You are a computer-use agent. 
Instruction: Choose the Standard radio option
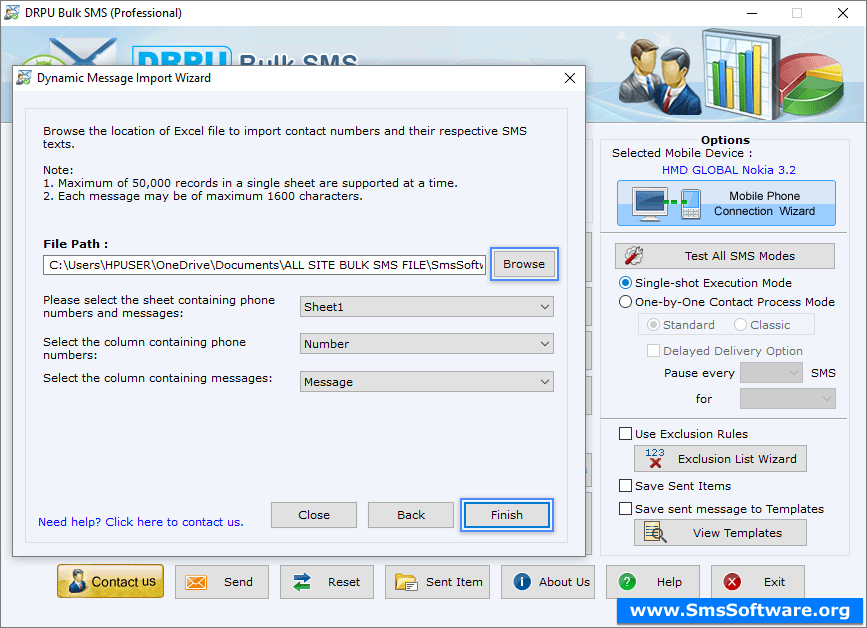pyautogui.click(x=653, y=325)
